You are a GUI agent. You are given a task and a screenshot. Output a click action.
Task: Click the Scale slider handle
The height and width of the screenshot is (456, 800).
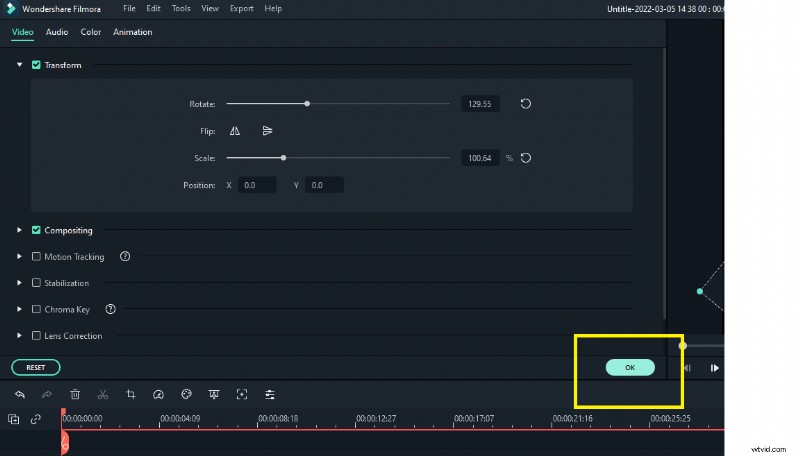click(284, 157)
